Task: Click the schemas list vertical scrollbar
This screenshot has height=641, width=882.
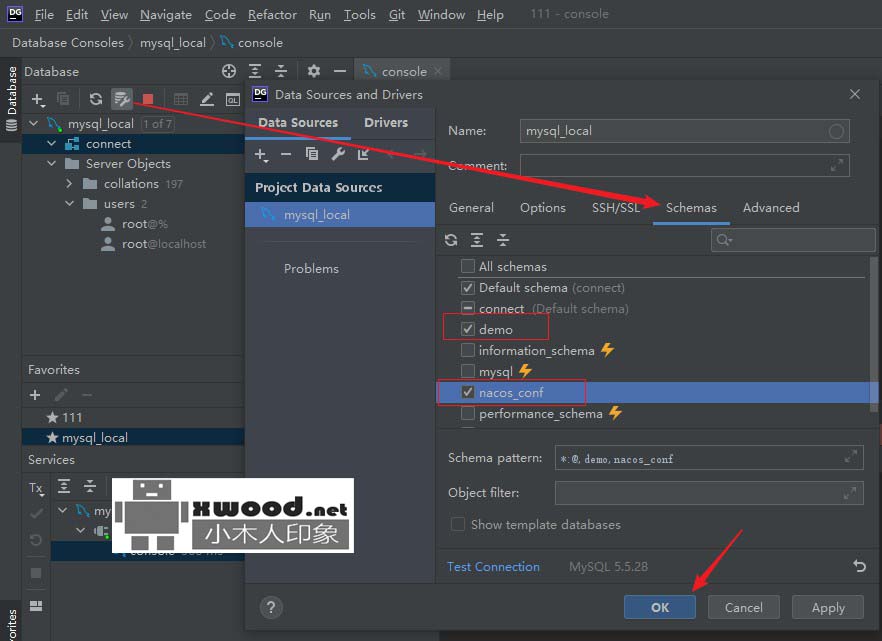Action: pos(874,334)
